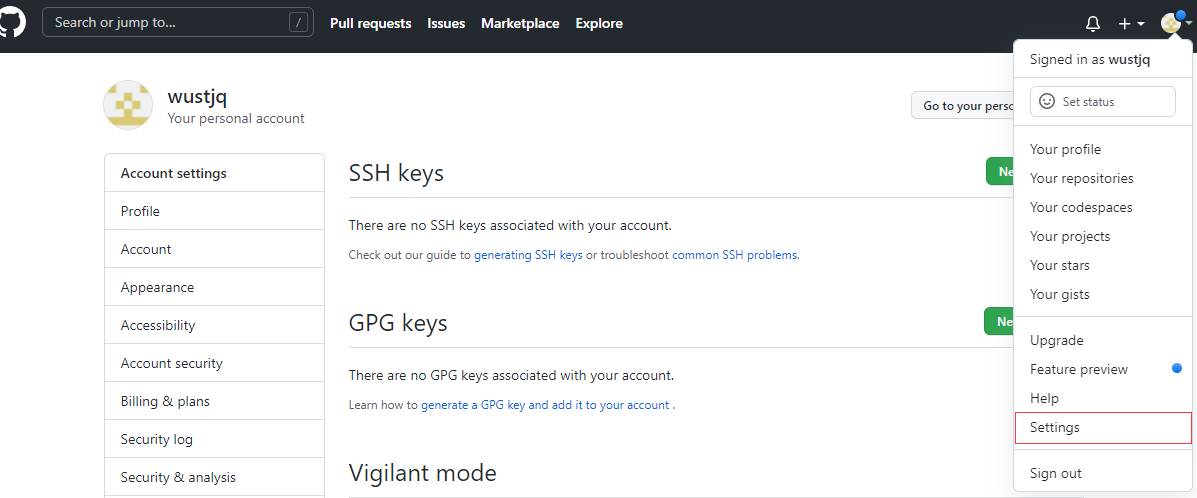Viewport: 1197px width, 498px height.
Task: Go to Marketplace in top navigation
Action: pos(520,23)
